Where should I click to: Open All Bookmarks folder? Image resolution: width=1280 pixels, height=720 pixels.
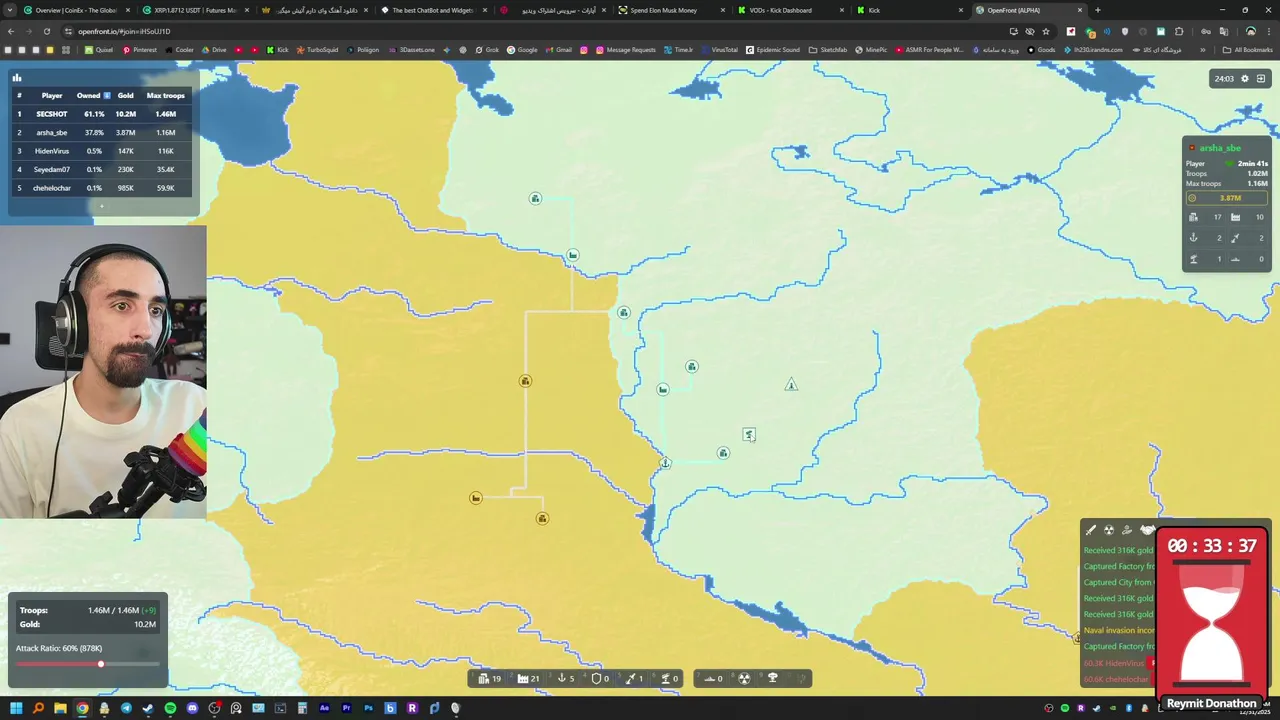(x=1248, y=49)
